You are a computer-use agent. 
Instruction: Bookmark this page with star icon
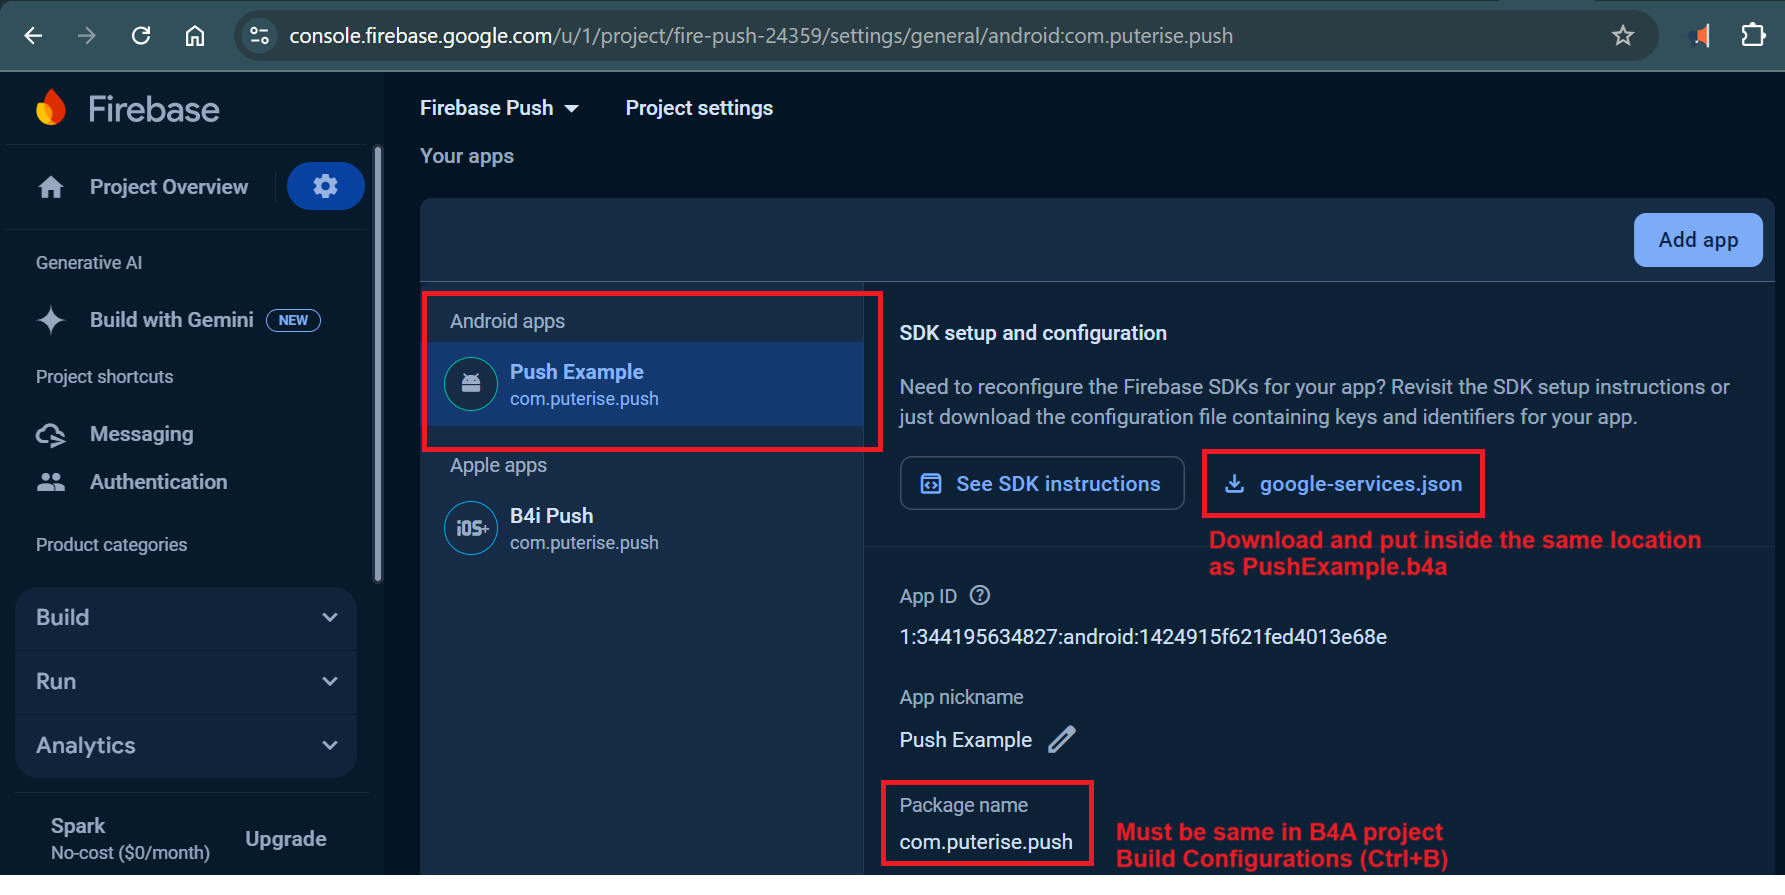(1622, 36)
